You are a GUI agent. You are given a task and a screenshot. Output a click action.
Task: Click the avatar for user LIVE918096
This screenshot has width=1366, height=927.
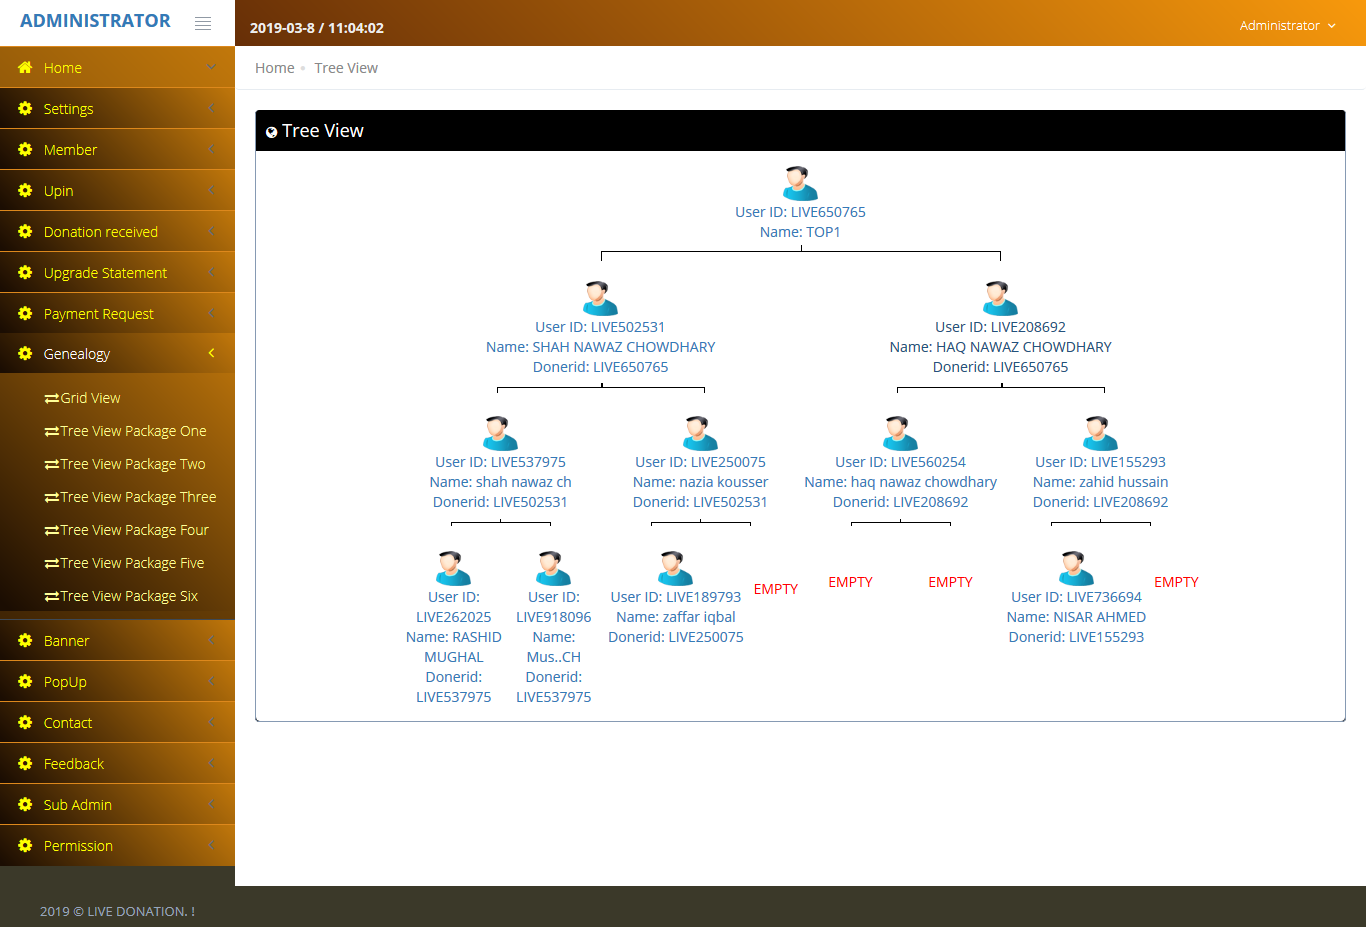[553, 568]
